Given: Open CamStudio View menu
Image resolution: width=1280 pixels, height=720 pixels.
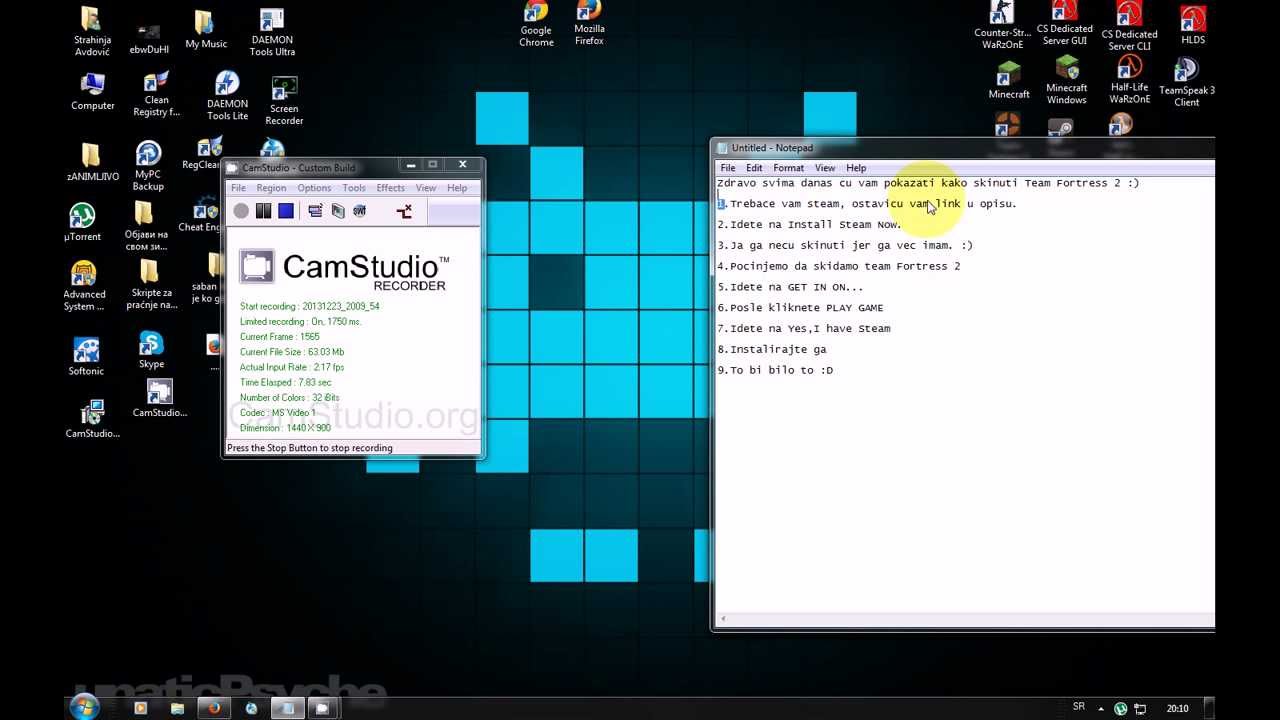Looking at the screenshot, I should pos(426,188).
